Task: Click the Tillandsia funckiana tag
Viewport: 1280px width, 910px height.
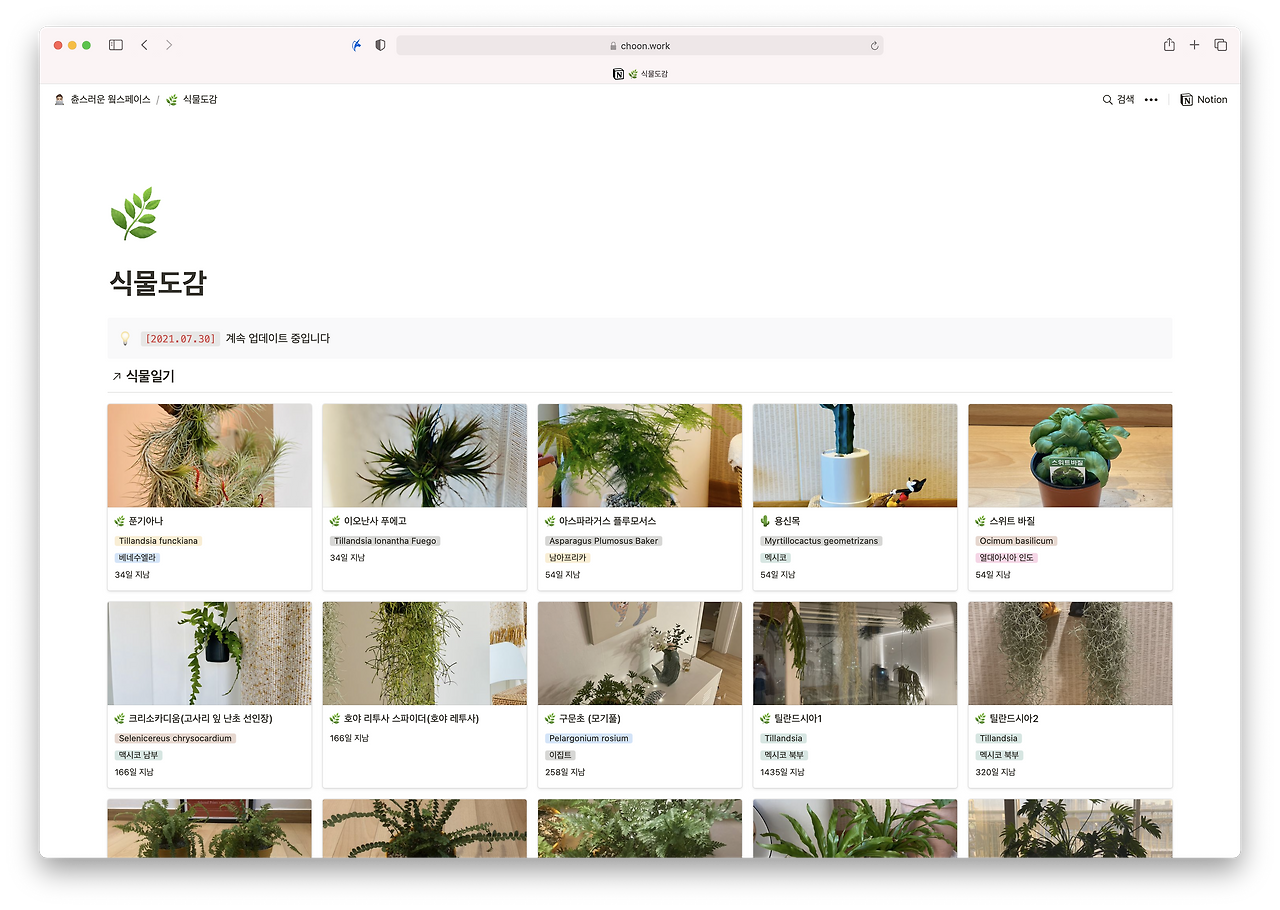Action: [158, 541]
